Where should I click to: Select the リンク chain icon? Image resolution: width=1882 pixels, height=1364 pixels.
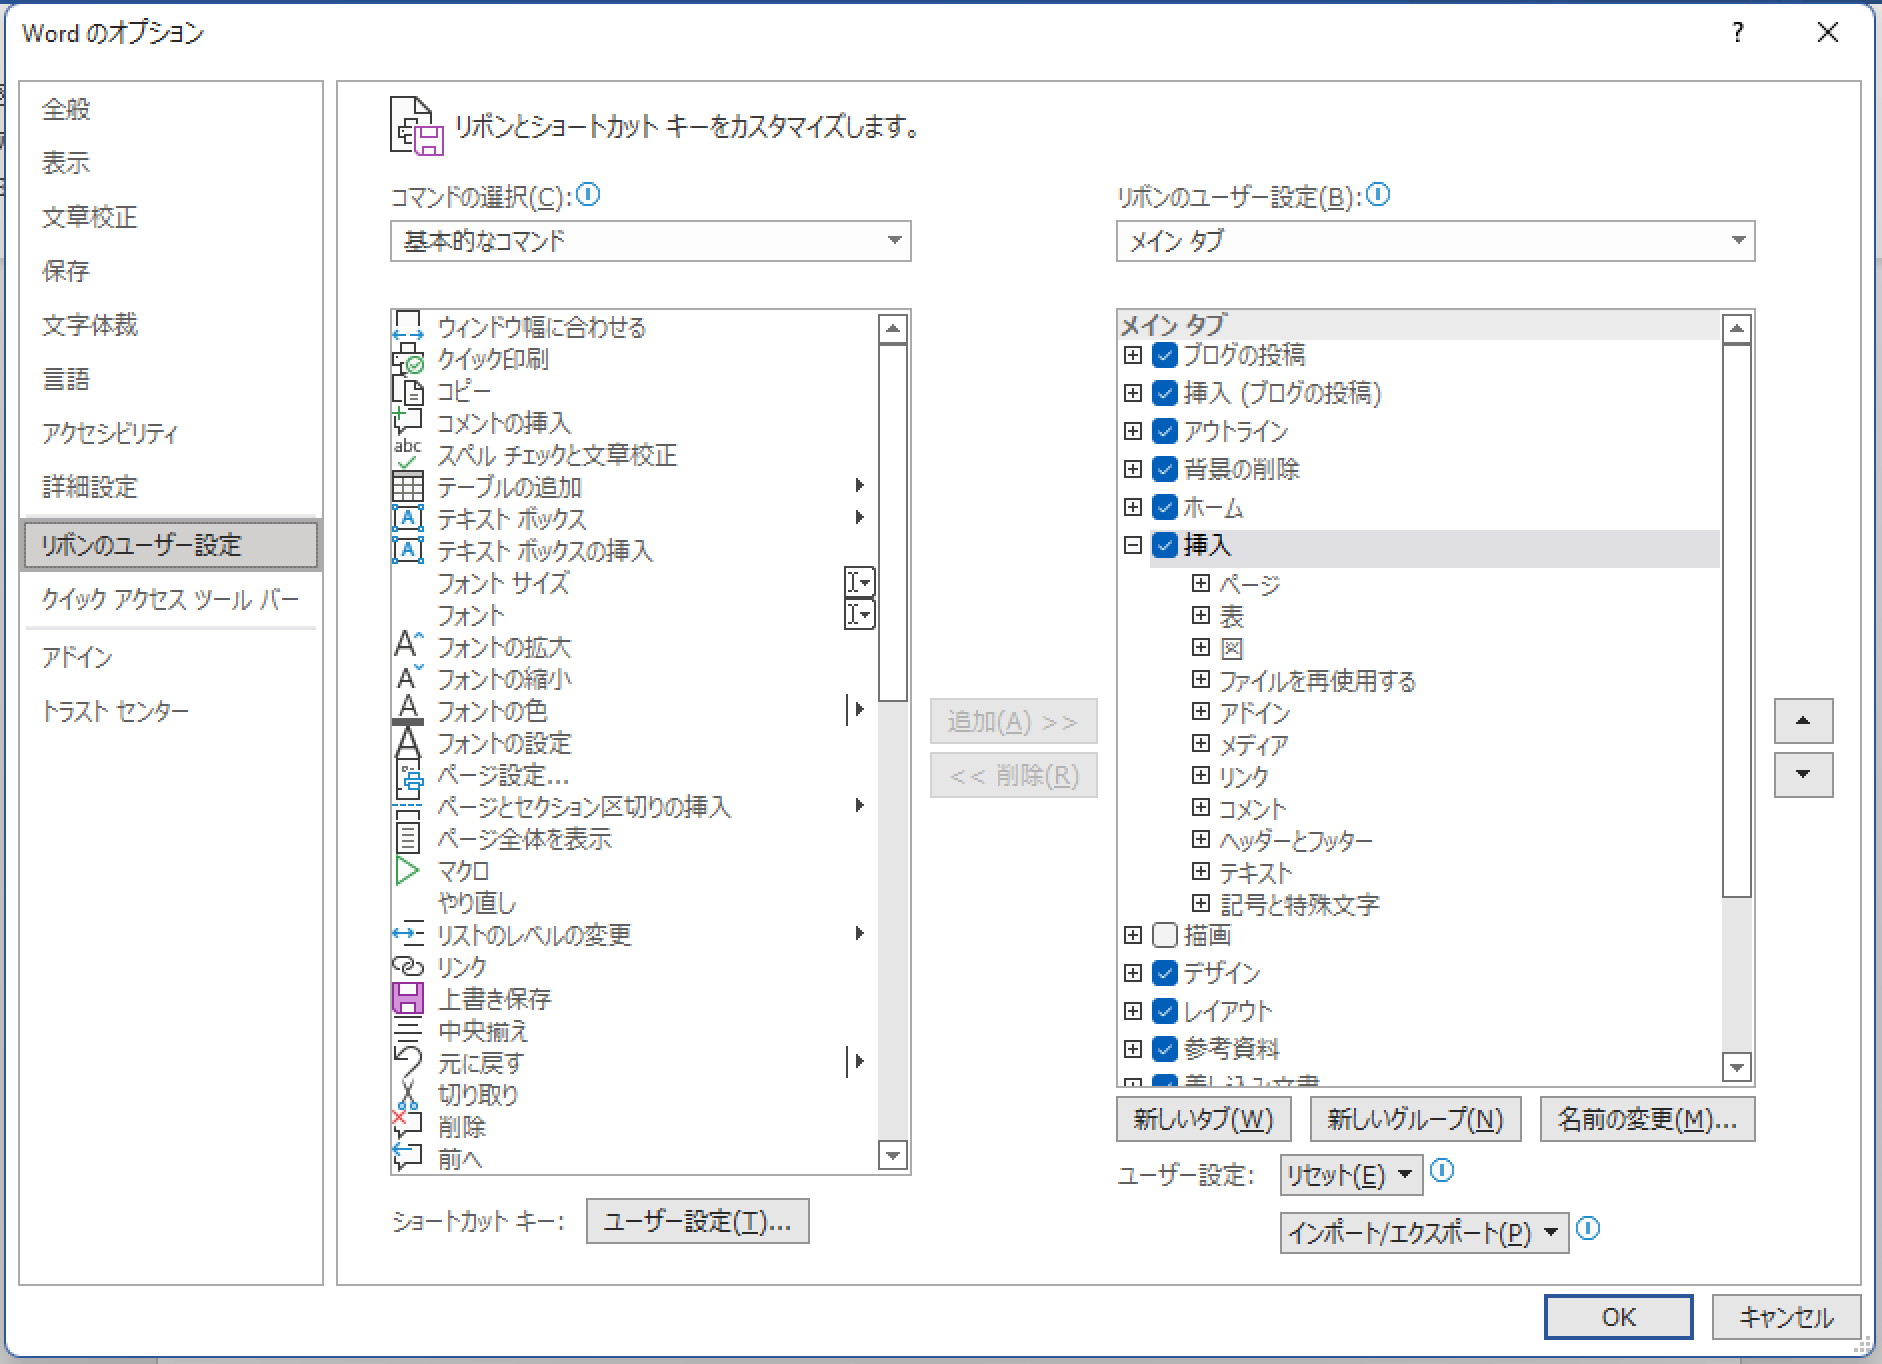pyautogui.click(x=407, y=967)
